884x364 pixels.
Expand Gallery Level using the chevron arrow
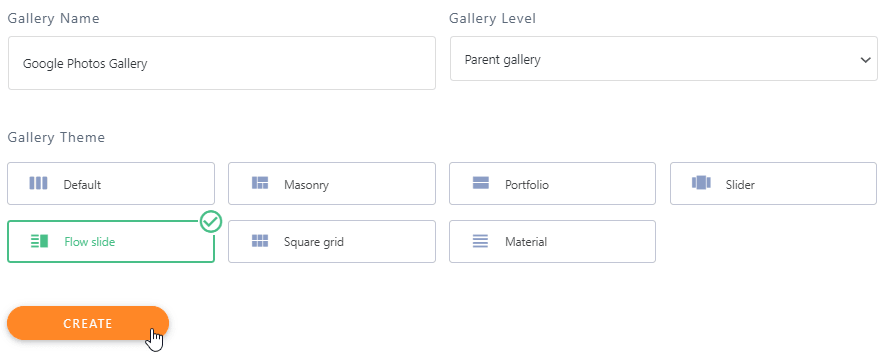(x=866, y=60)
